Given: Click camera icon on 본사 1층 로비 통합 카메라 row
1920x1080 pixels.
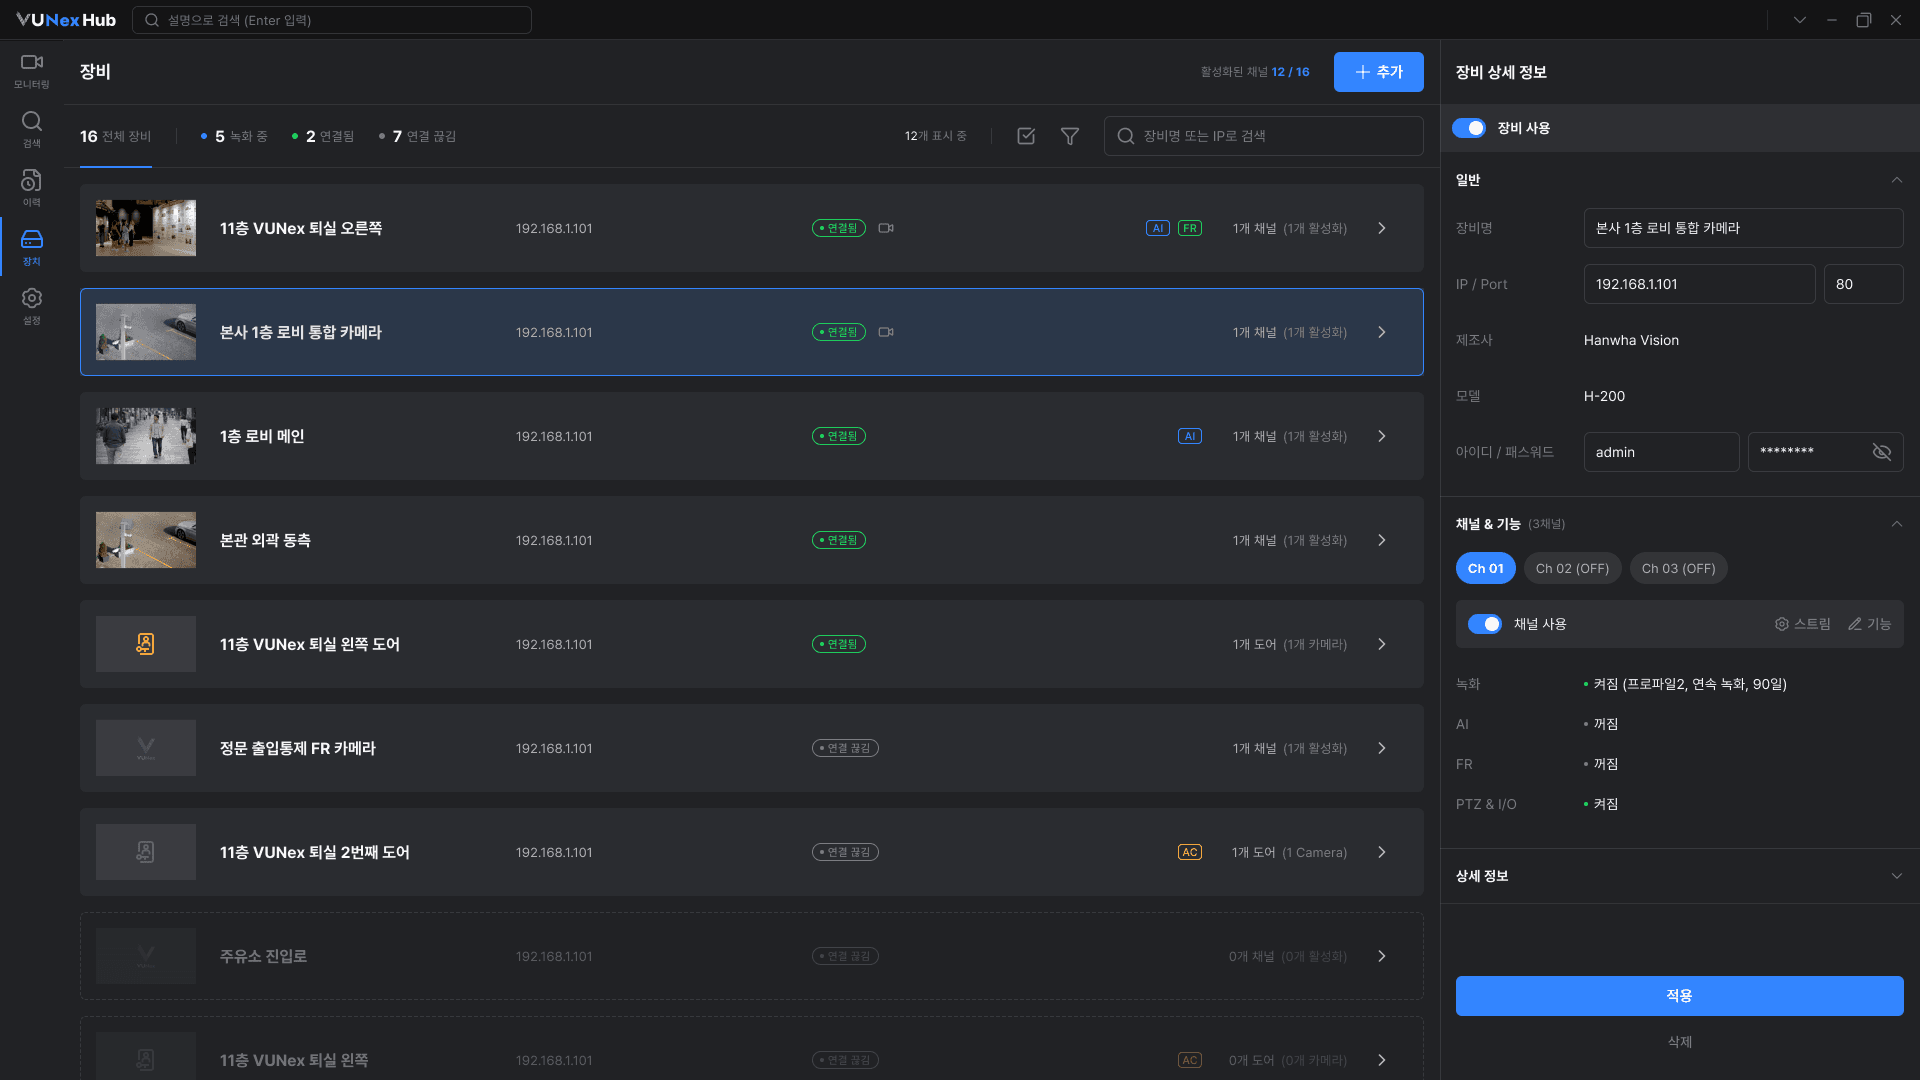Looking at the screenshot, I should pos(886,332).
